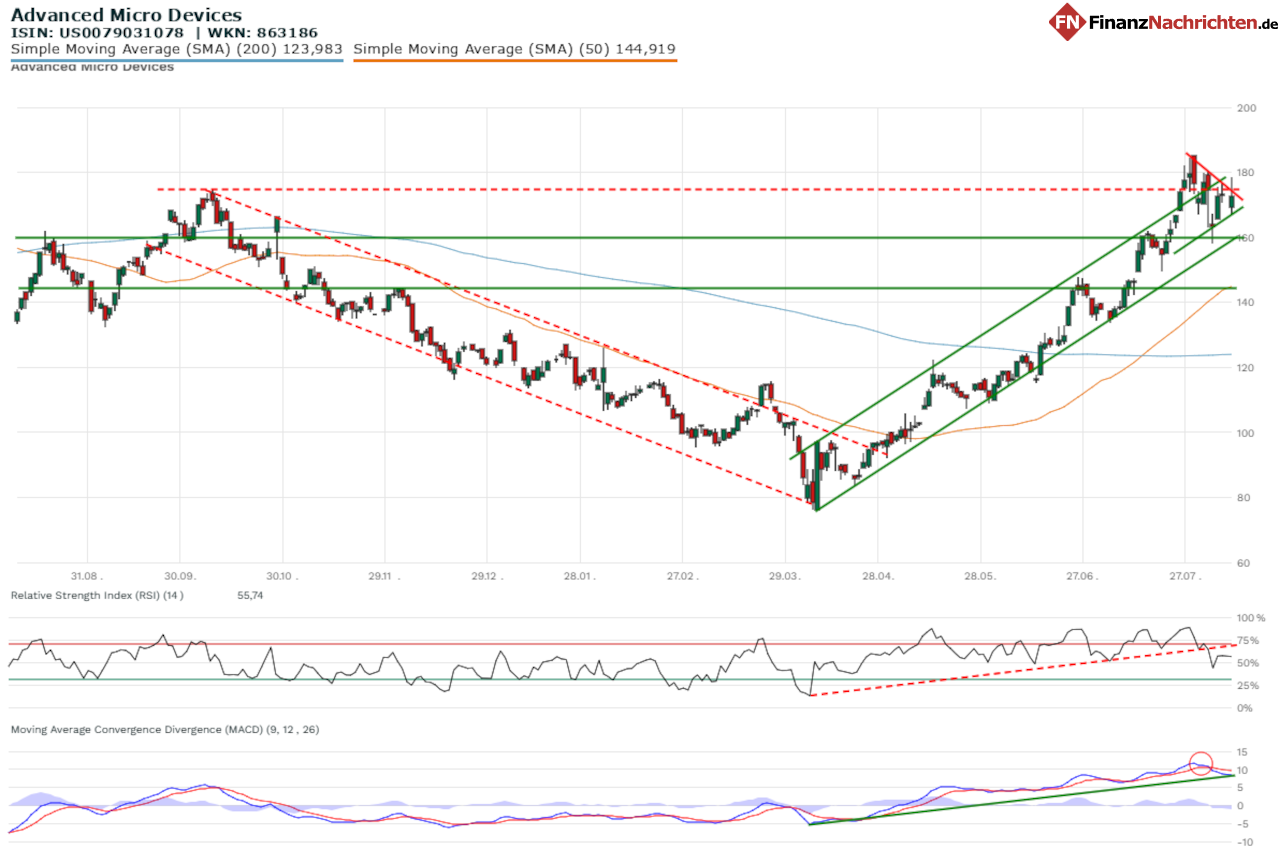This screenshot has height=850, width=1280.
Task: Click the orange SMA 50 legend line
Action: click(515, 60)
